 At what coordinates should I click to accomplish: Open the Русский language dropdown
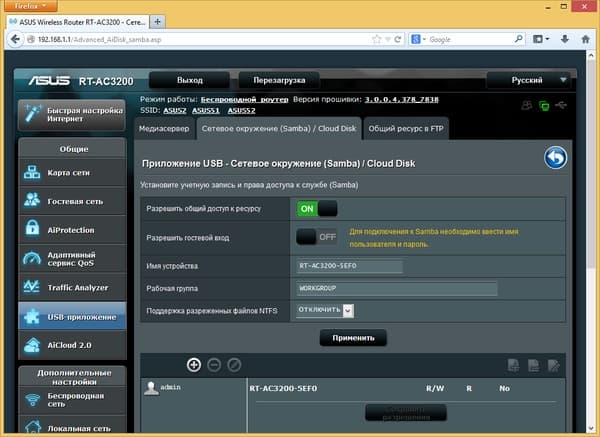(528, 80)
